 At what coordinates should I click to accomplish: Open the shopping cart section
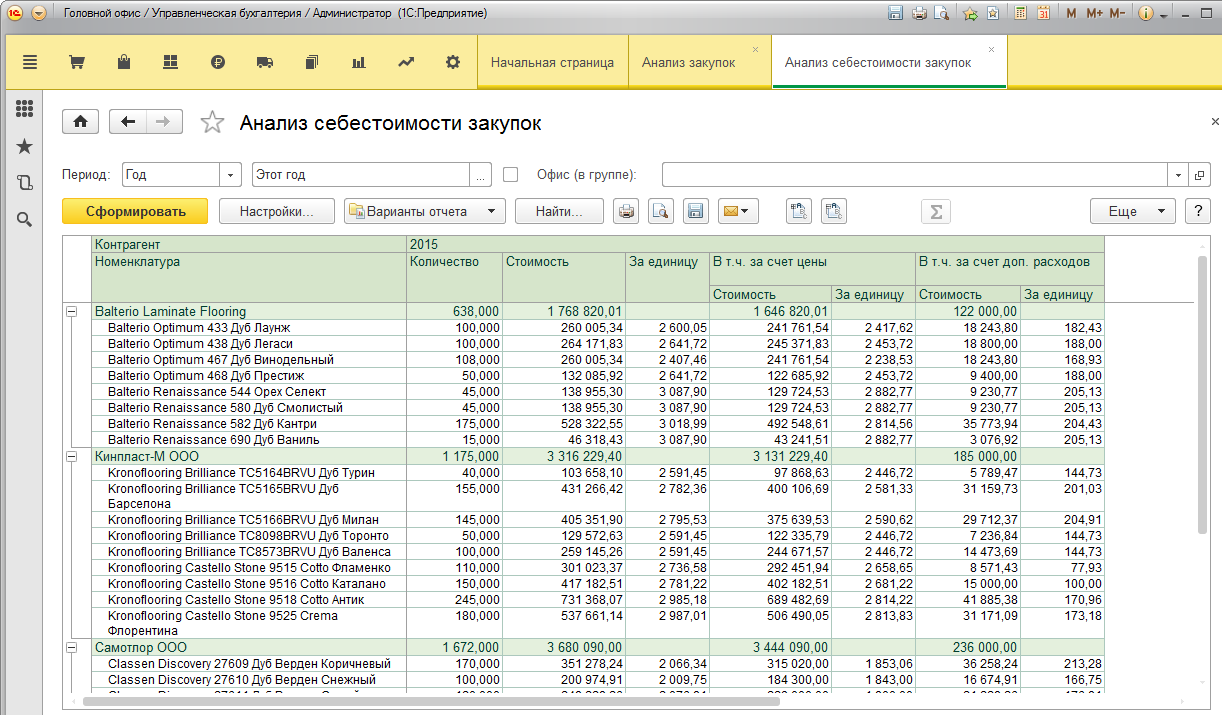click(76, 62)
